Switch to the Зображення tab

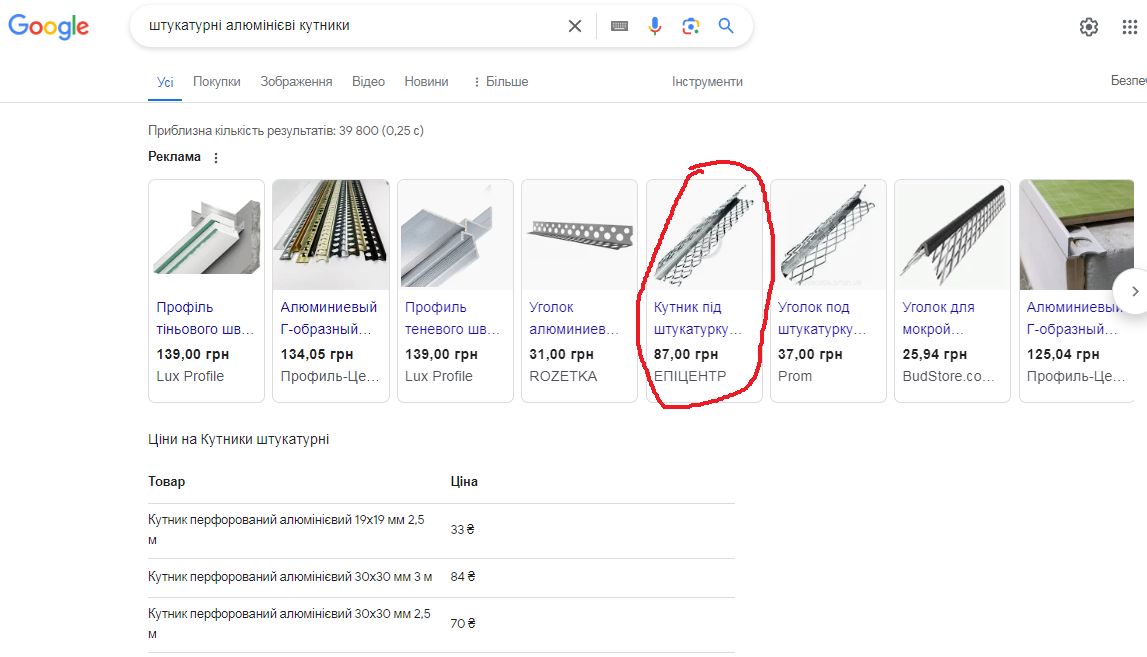point(296,81)
